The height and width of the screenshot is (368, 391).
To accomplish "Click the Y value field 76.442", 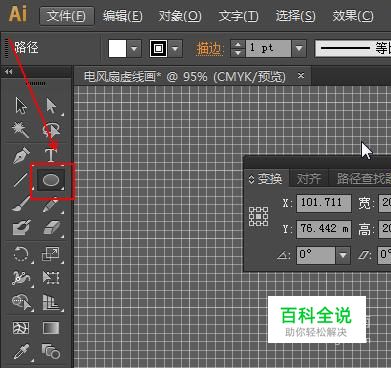I will [324, 229].
